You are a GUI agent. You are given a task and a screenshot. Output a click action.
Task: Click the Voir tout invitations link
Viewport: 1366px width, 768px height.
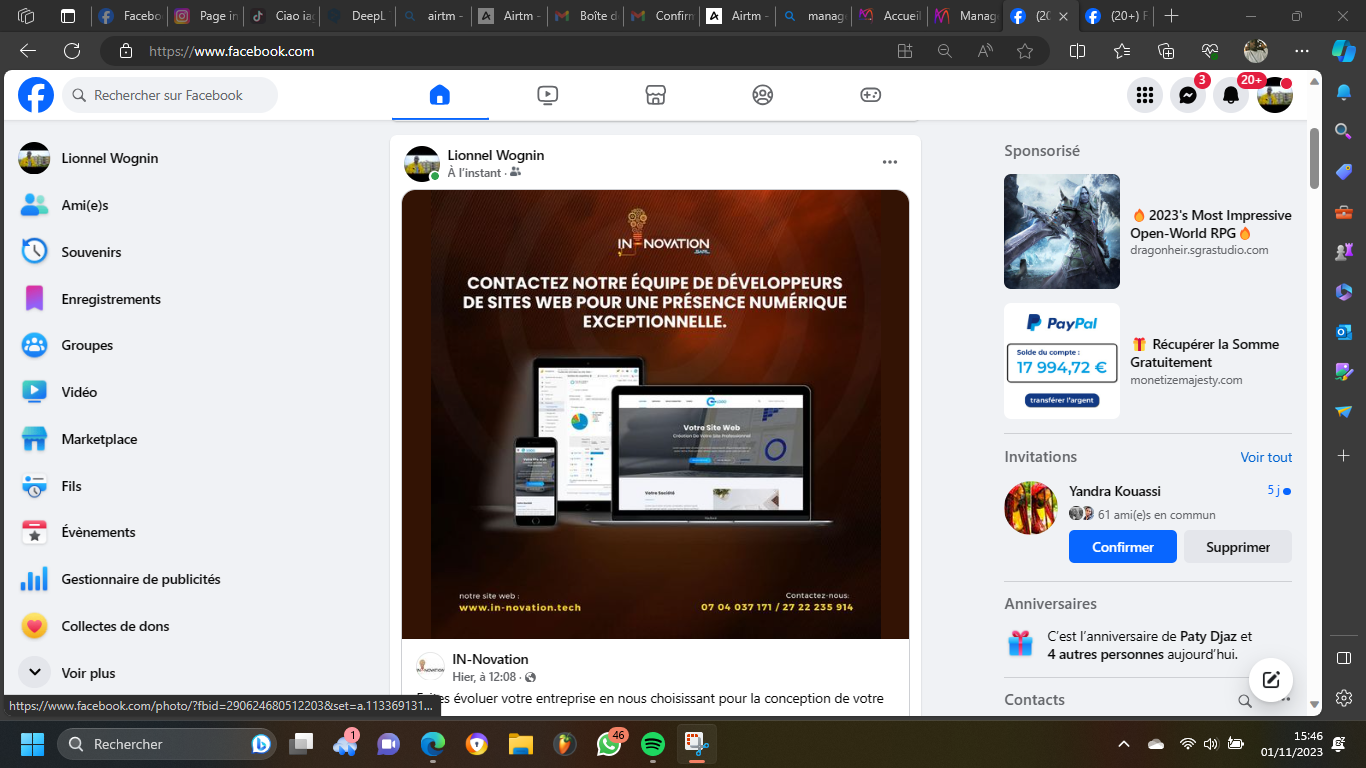(1266, 457)
